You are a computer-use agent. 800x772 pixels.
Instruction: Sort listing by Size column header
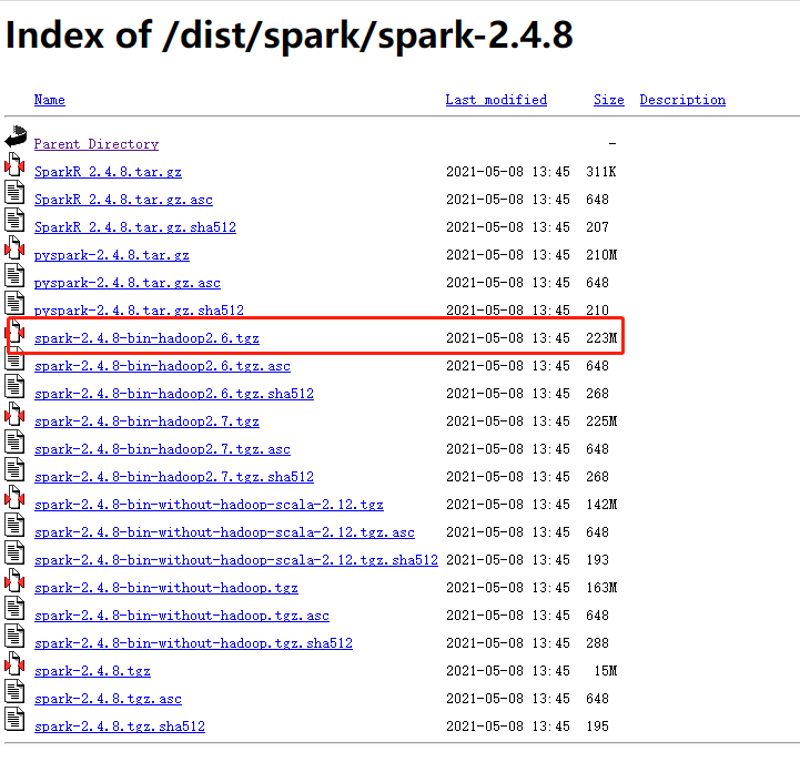[x=609, y=99]
